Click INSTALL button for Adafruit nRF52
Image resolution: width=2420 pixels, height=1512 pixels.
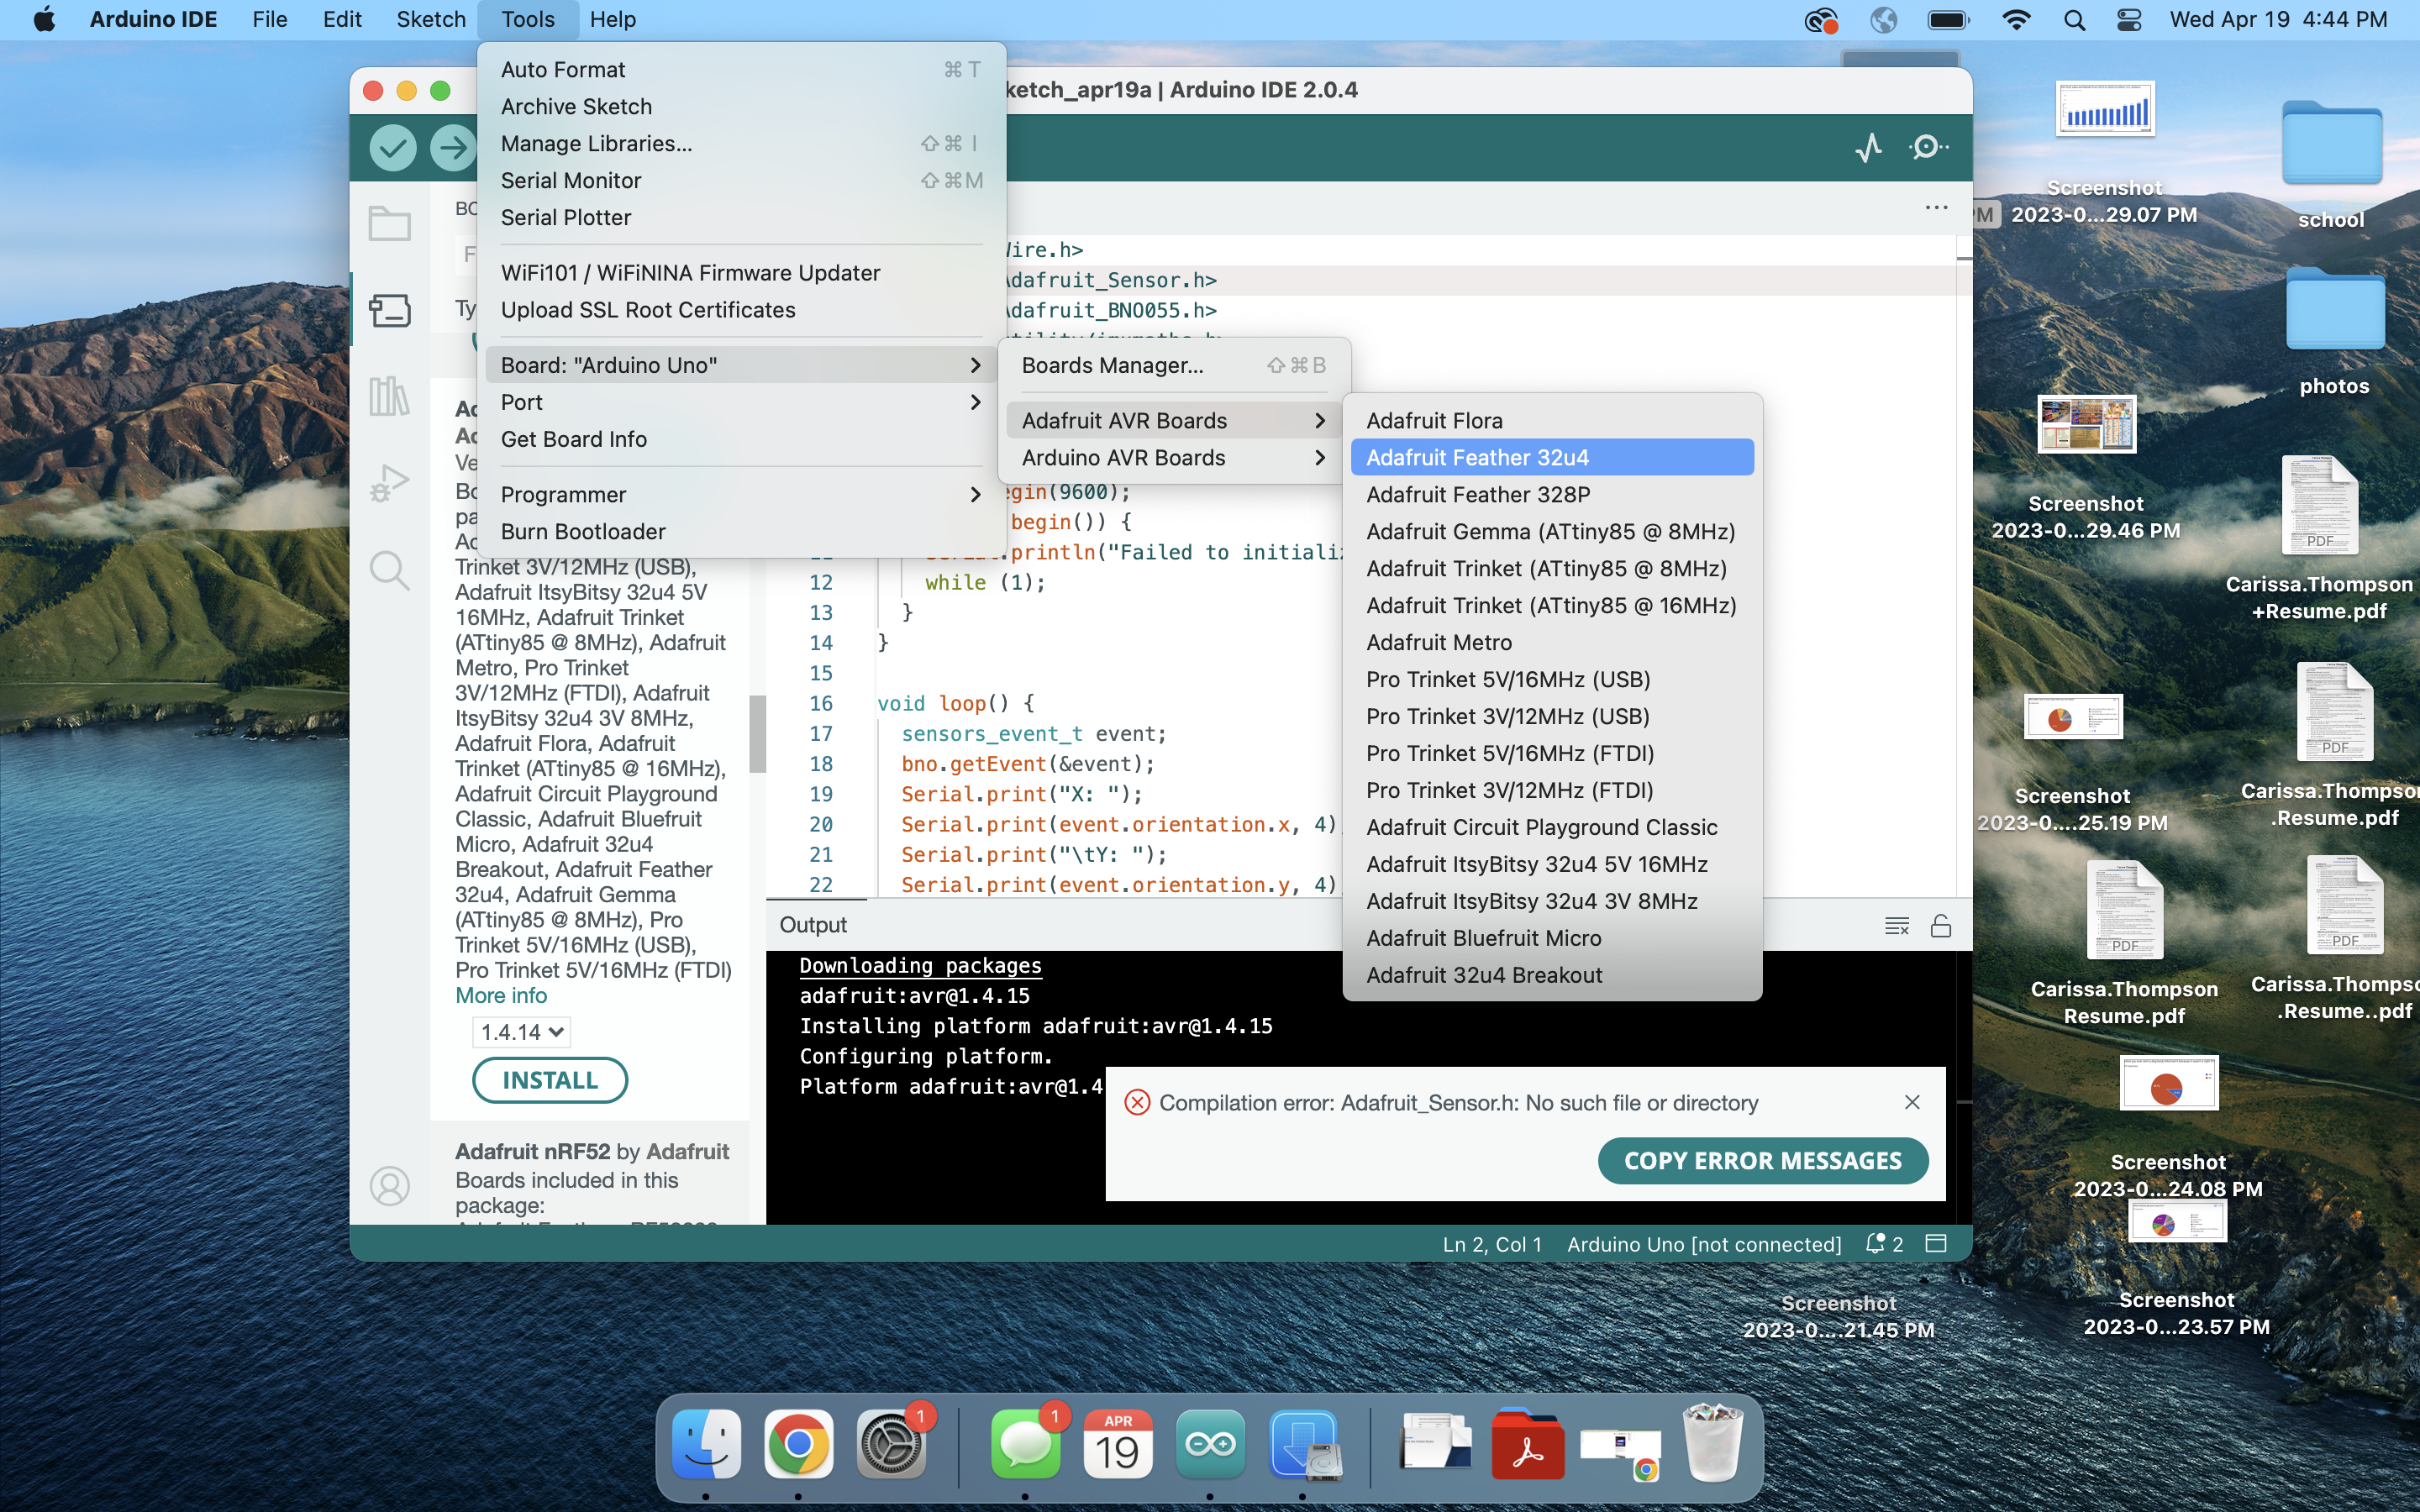coord(550,1080)
